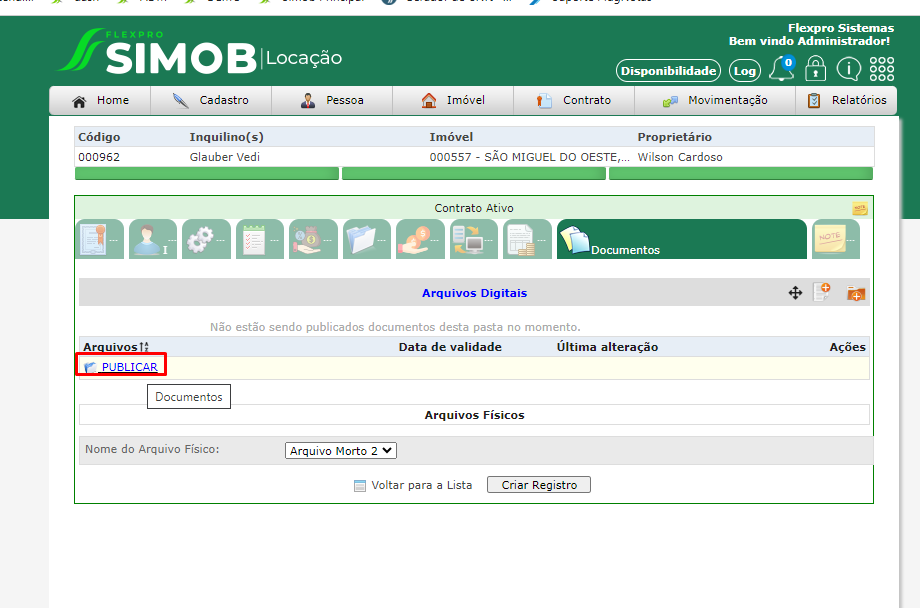
Task: Click the Voltar para a Lista link
Action: pyautogui.click(x=422, y=485)
